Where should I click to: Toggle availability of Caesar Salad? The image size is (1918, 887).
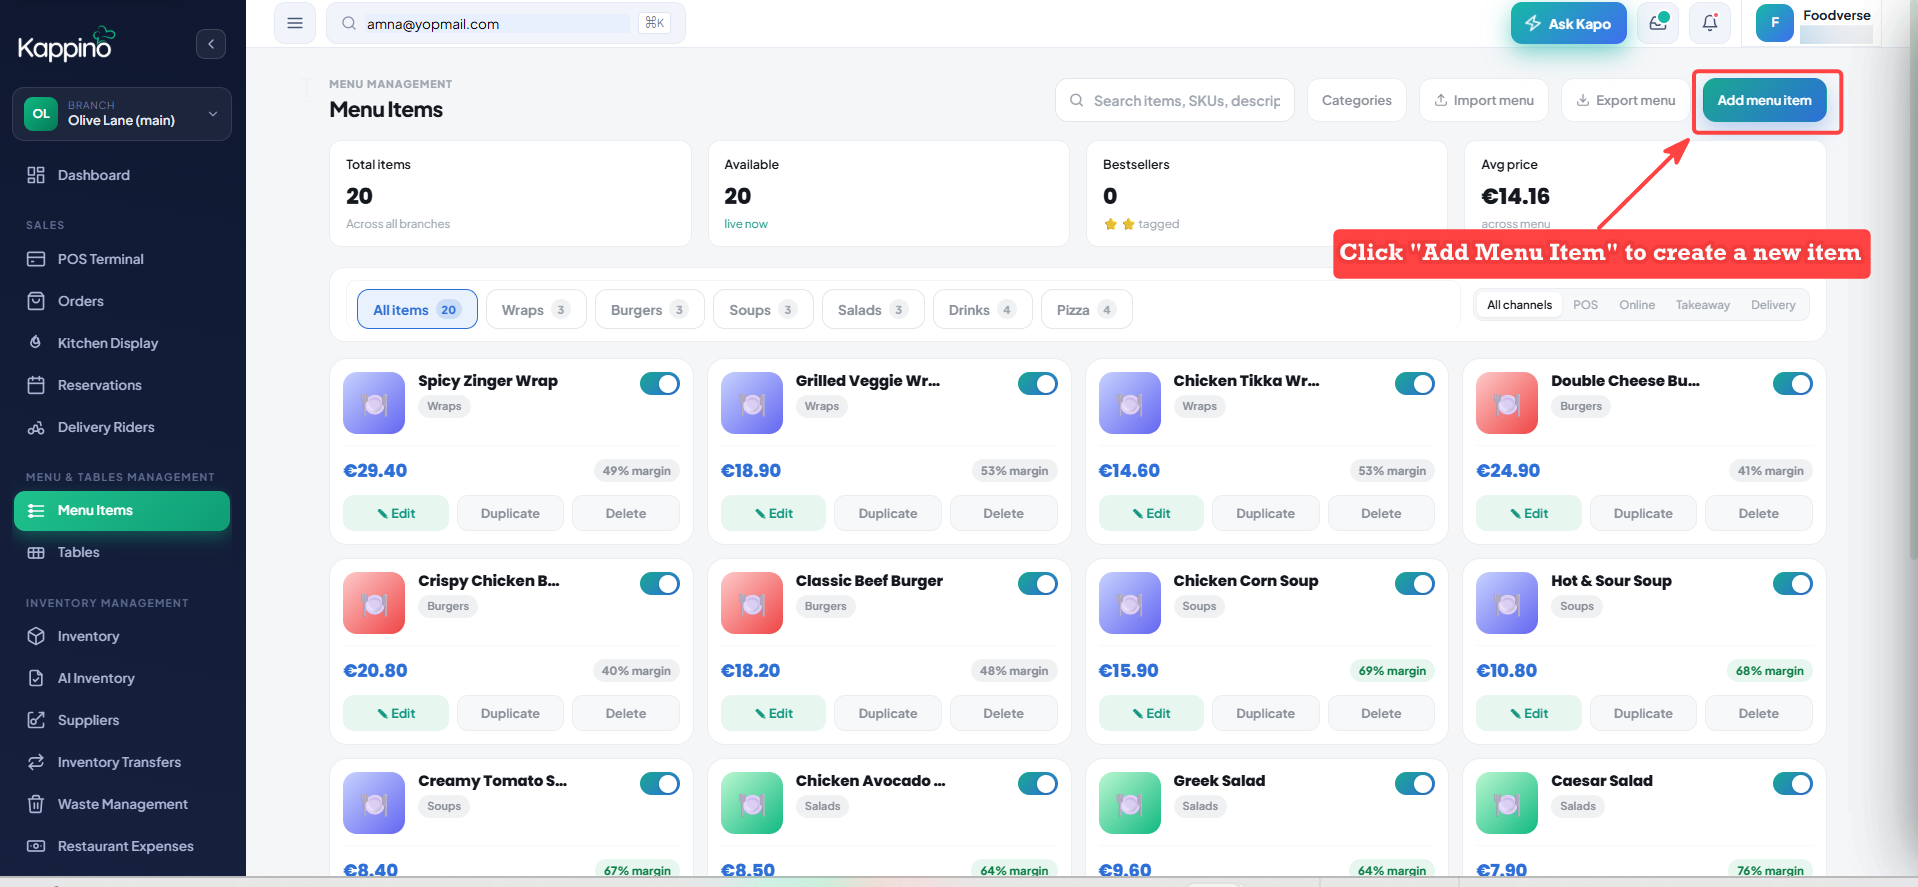pos(1793,784)
